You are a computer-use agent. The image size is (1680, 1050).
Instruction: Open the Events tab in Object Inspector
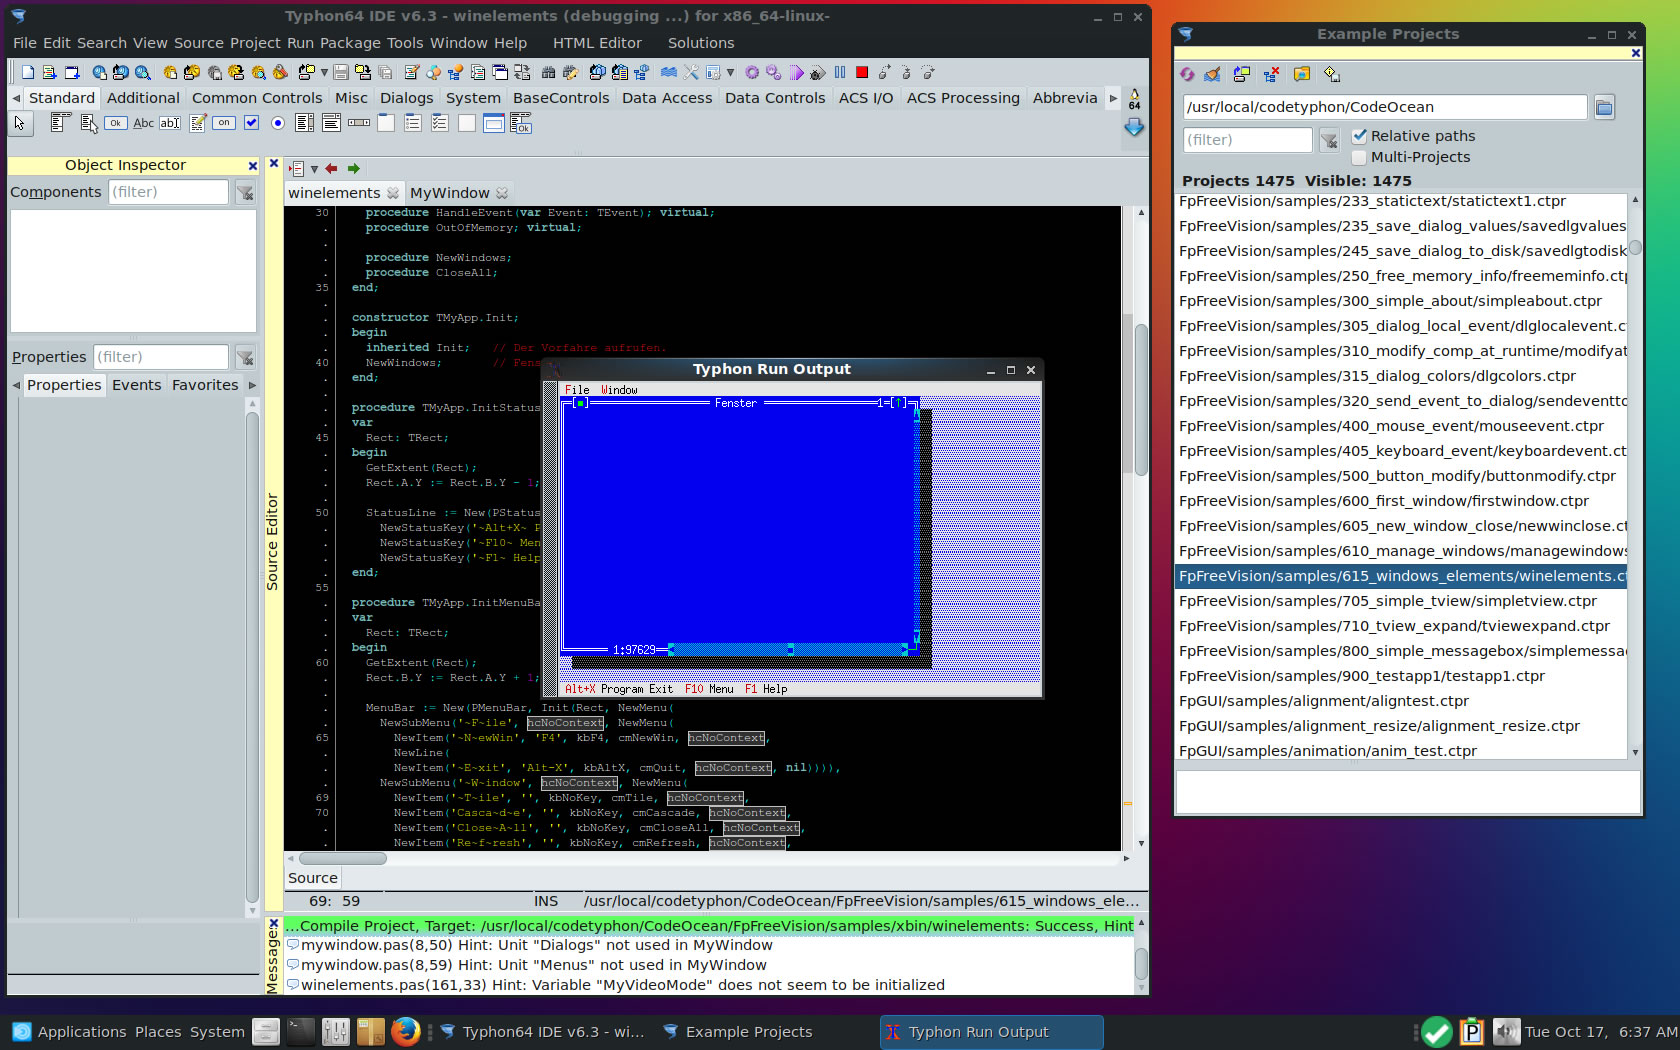pos(136,385)
